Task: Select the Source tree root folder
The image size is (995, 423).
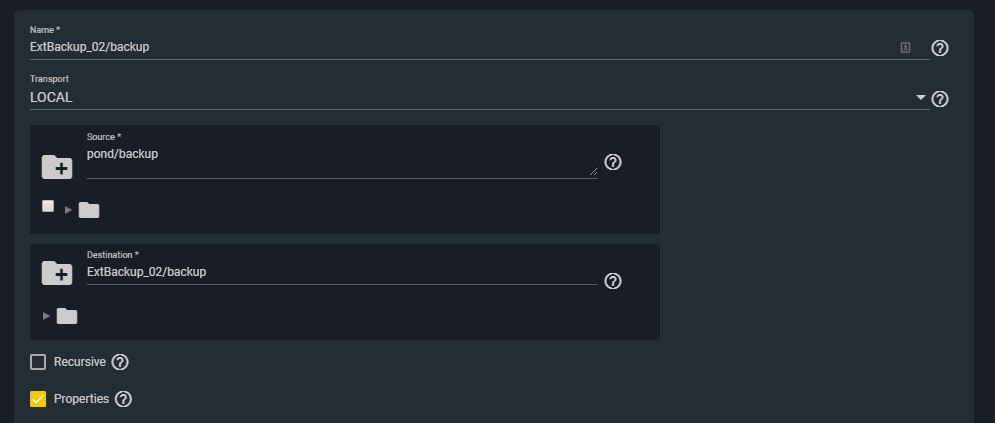Action: [x=89, y=210]
